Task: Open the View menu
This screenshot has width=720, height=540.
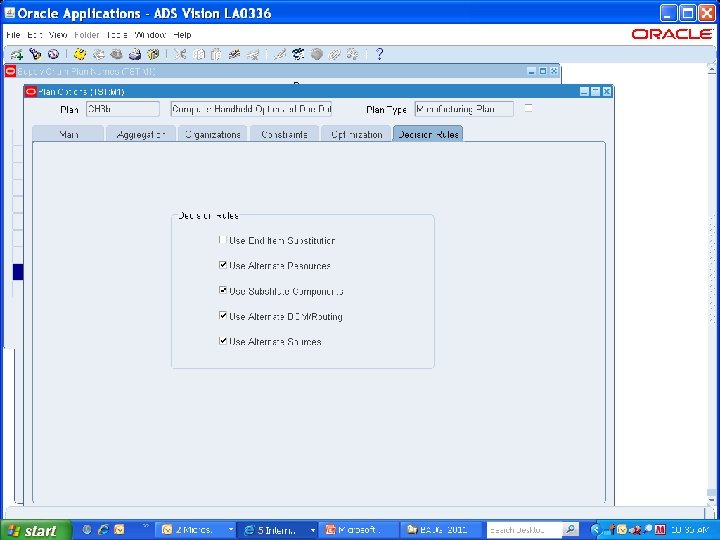Action: pyautogui.click(x=58, y=35)
